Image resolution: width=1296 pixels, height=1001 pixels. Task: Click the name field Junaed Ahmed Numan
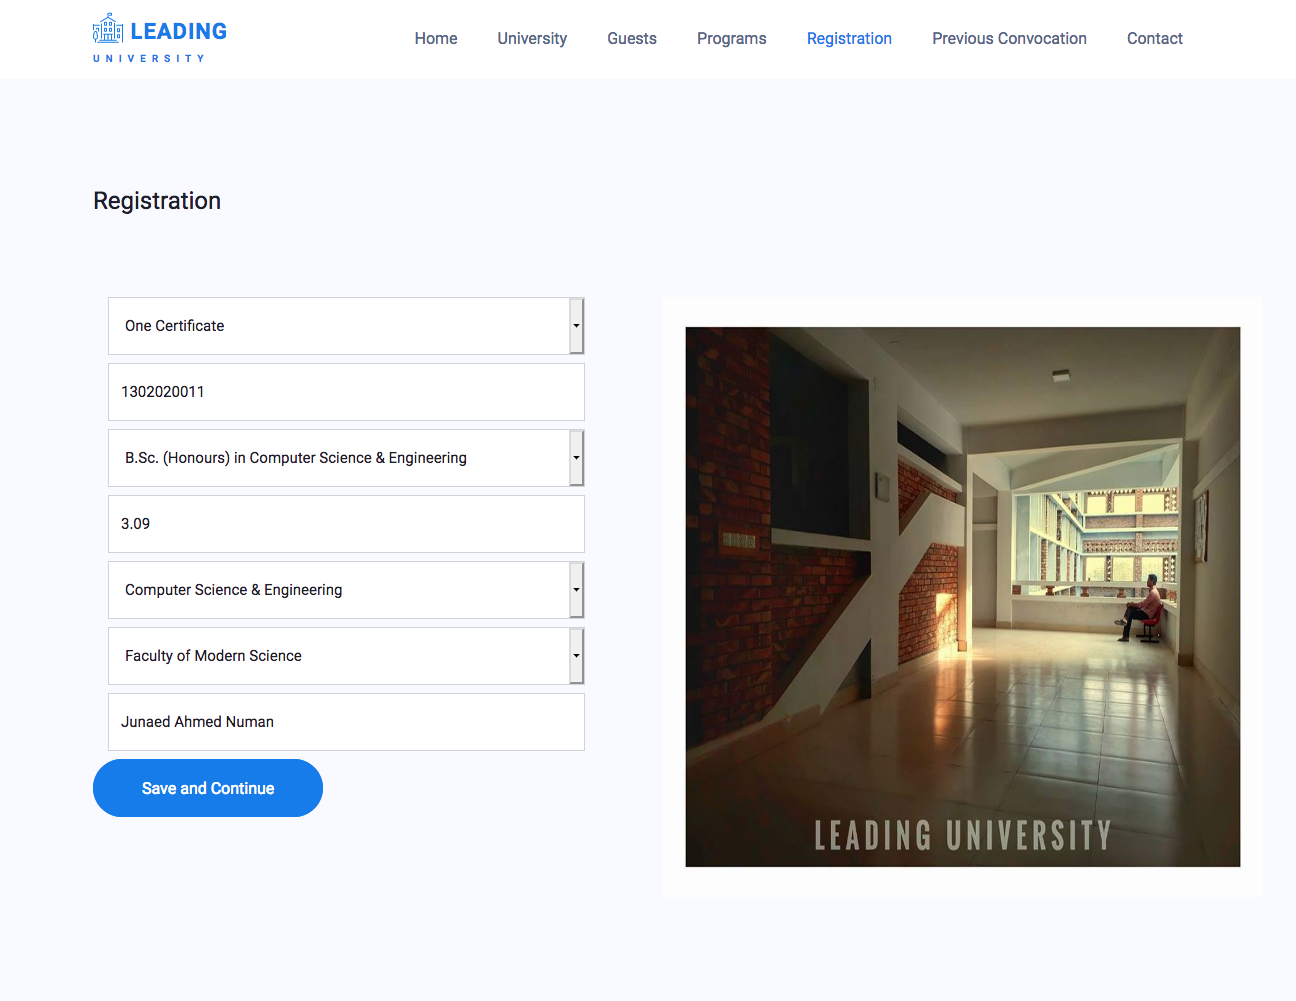tap(346, 722)
